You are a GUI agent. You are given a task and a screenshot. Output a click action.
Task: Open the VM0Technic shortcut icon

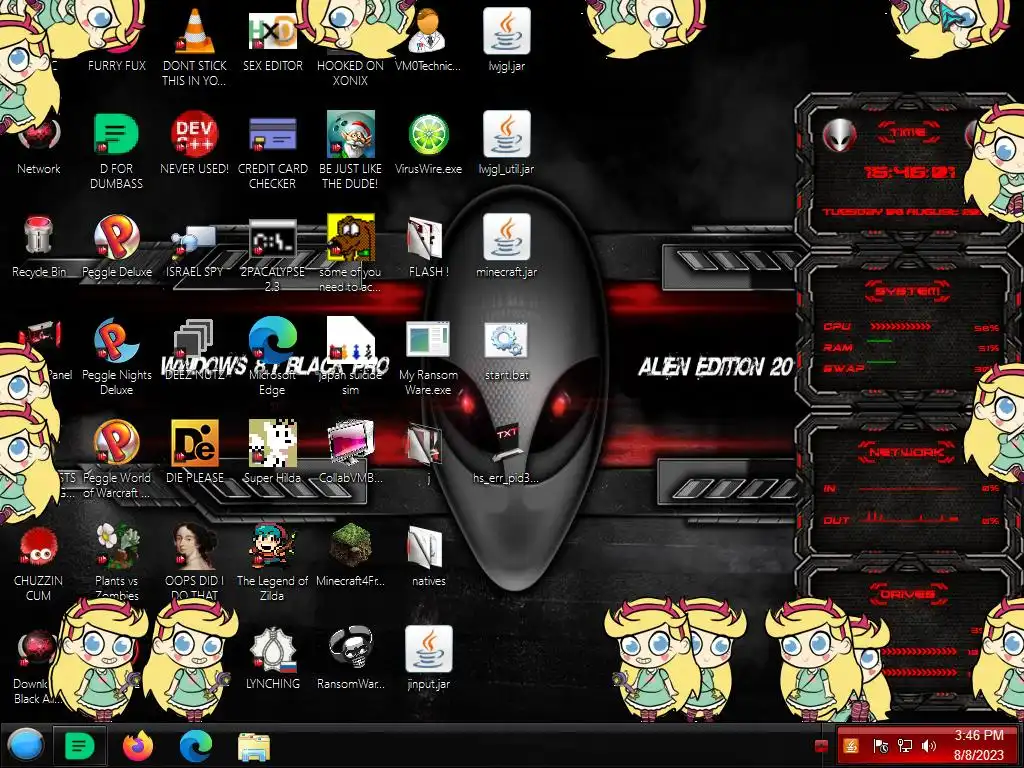click(428, 31)
